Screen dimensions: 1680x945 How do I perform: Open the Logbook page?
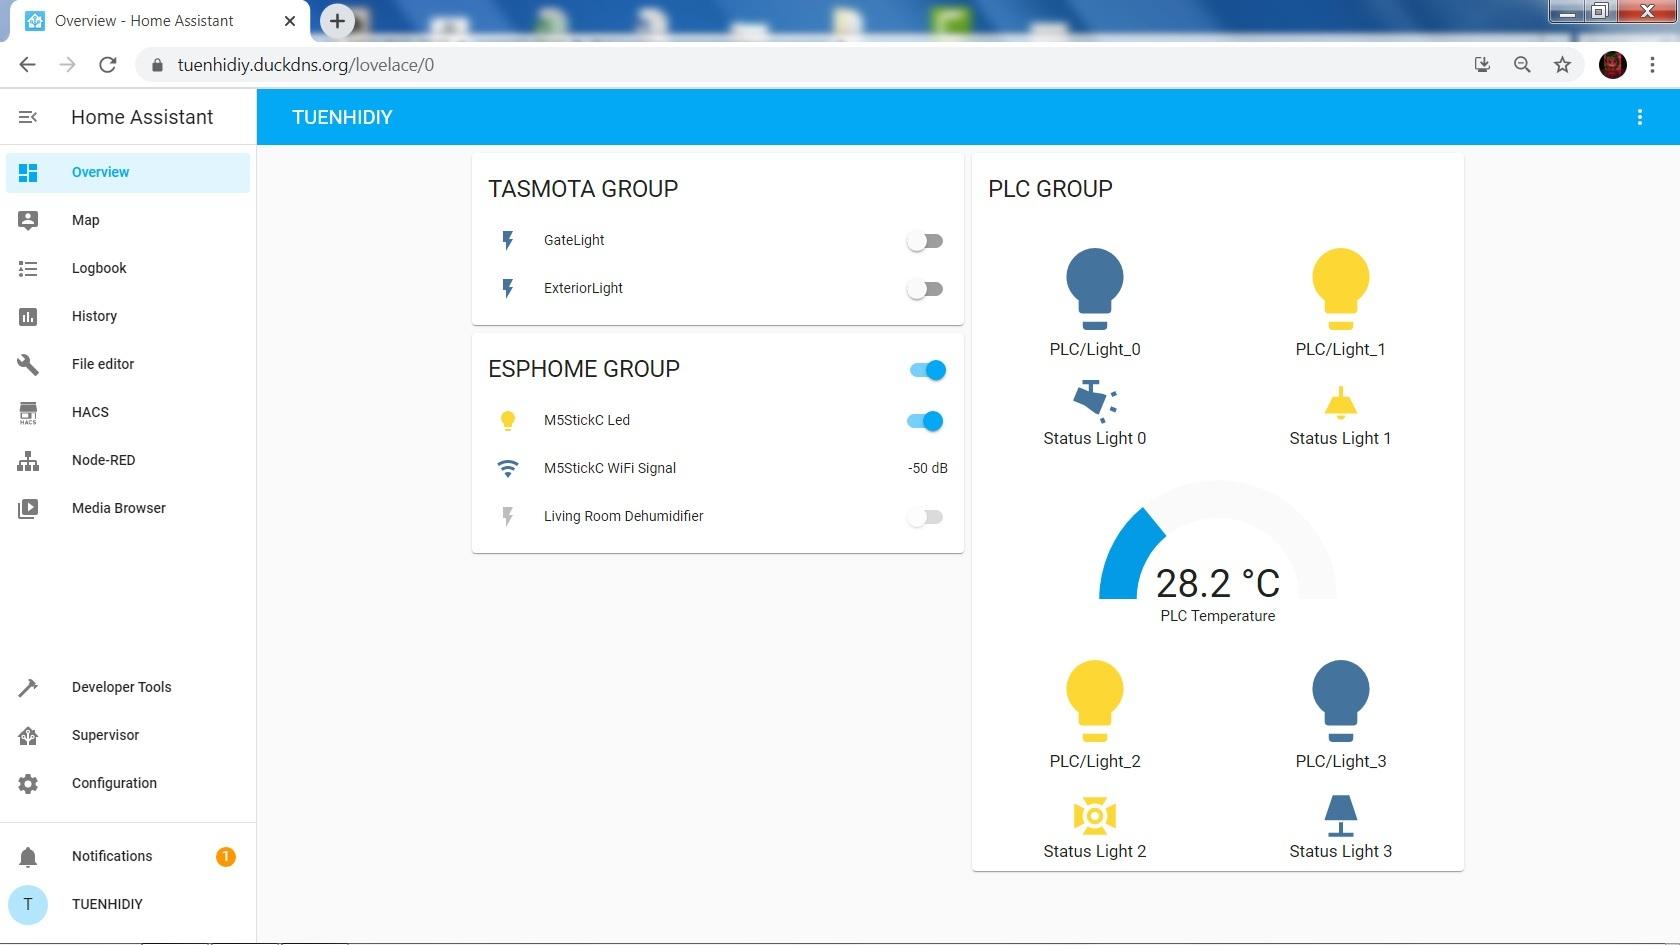coord(128,268)
